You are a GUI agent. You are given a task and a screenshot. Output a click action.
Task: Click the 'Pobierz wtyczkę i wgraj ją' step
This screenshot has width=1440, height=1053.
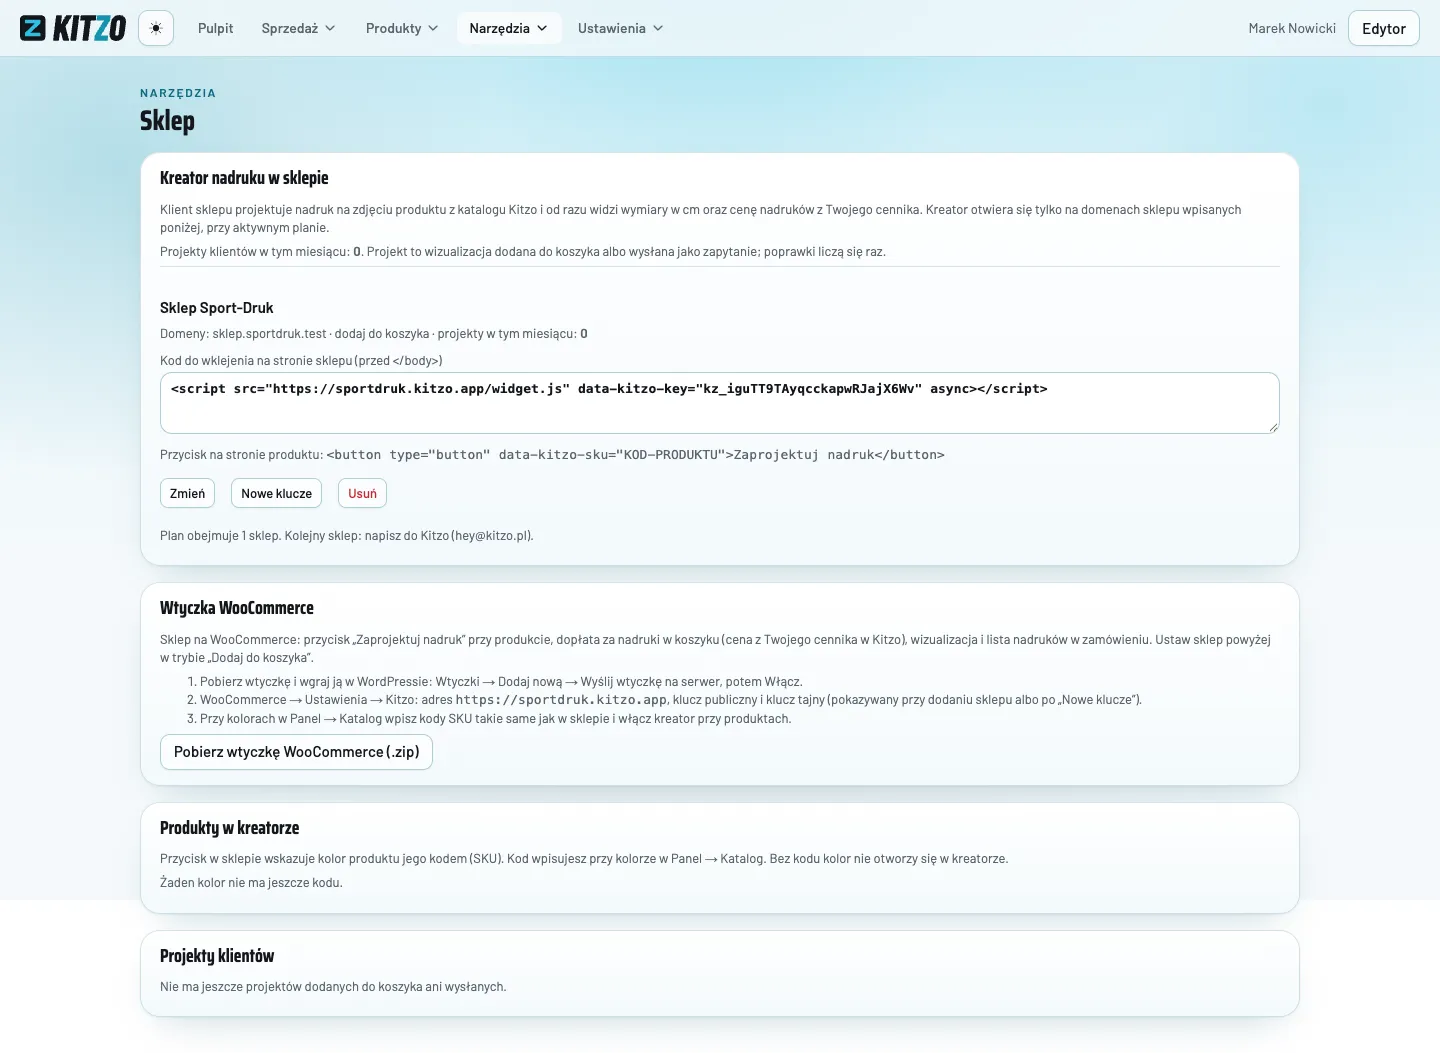point(501,682)
